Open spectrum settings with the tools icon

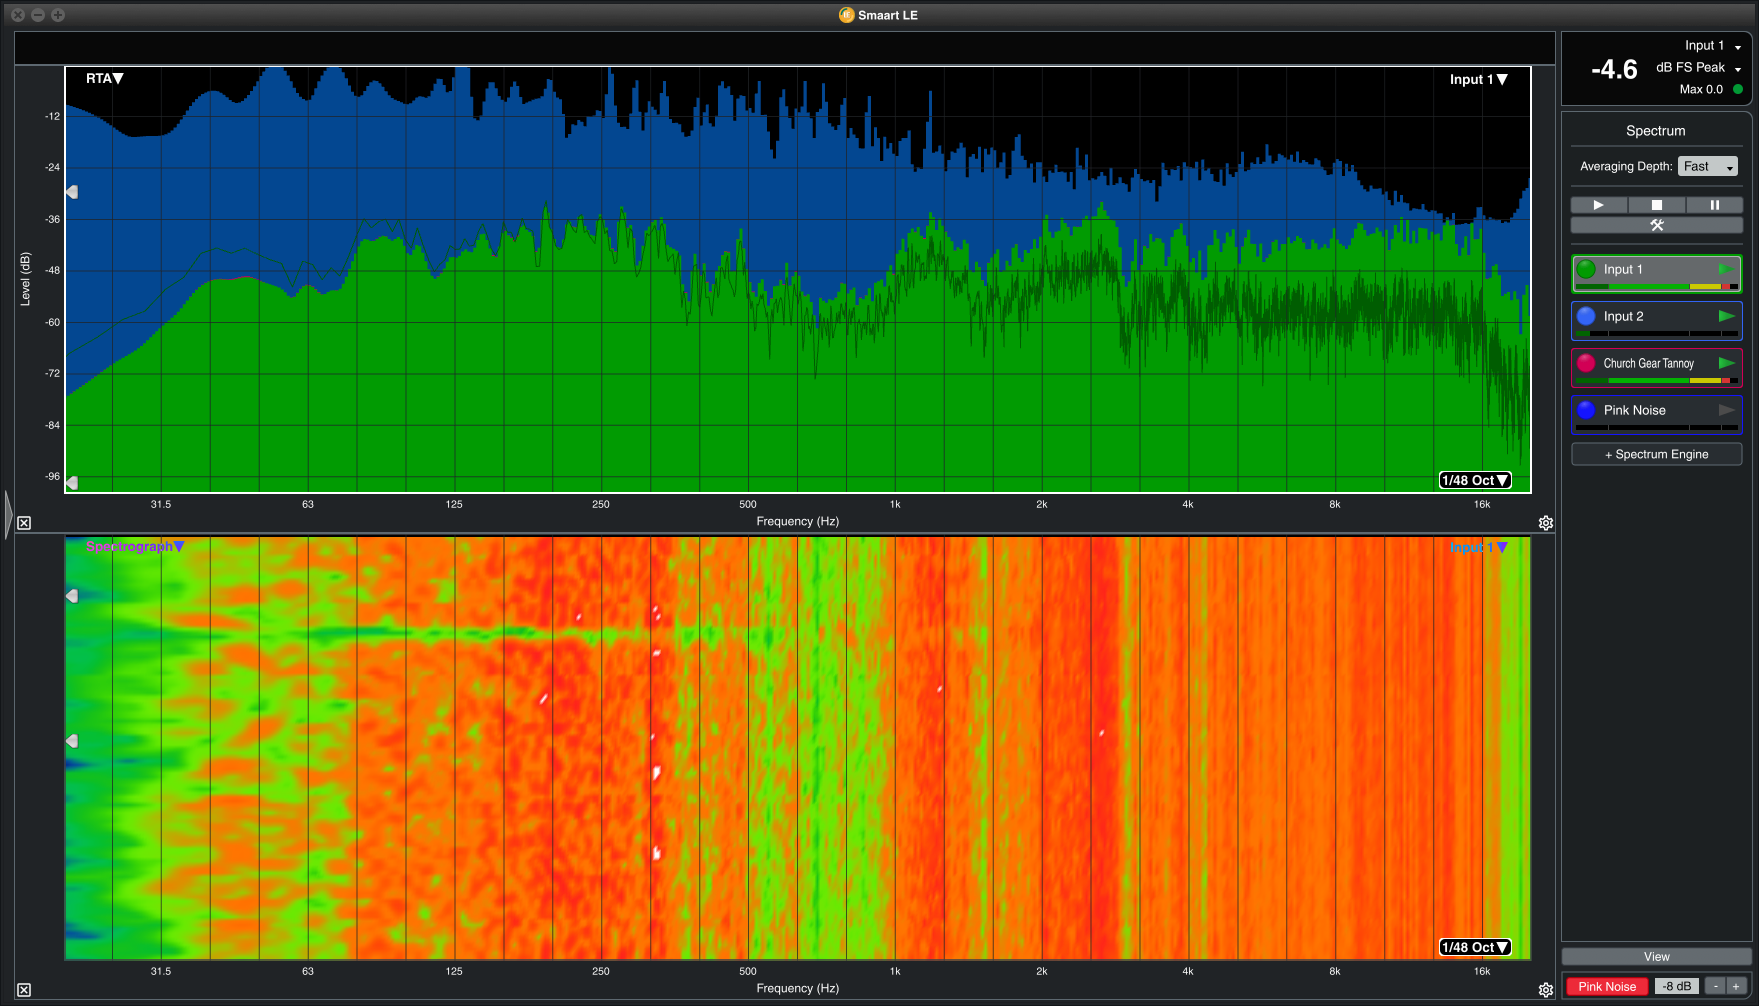1656,225
